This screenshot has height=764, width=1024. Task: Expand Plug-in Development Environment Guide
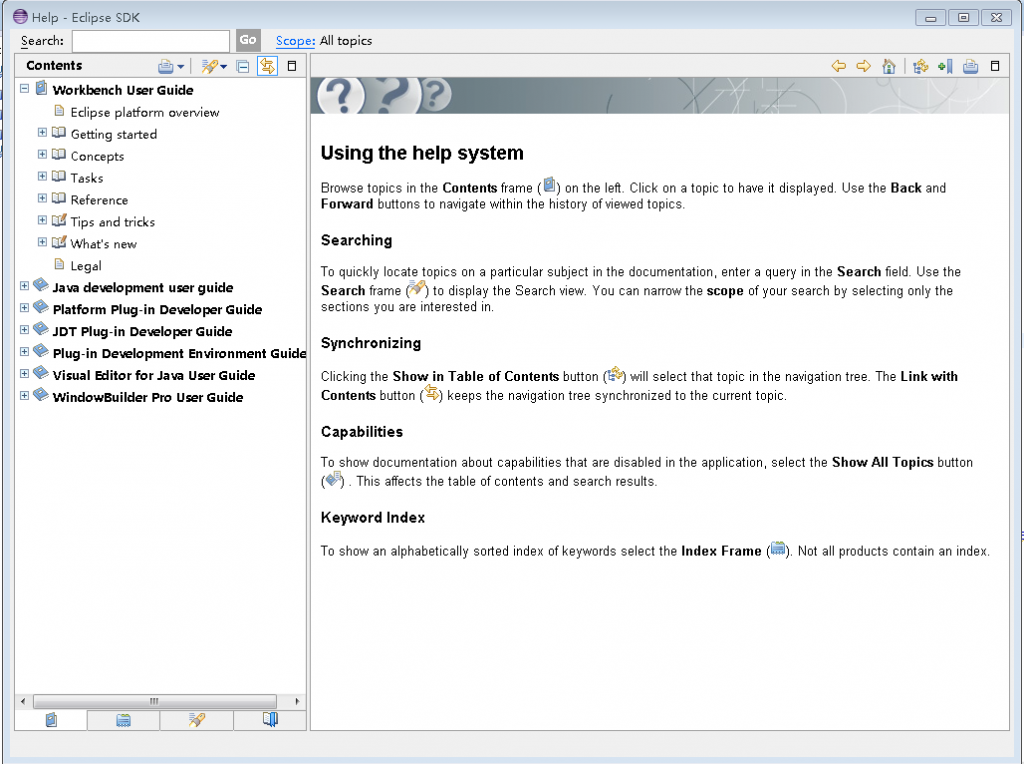[x=24, y=352]
